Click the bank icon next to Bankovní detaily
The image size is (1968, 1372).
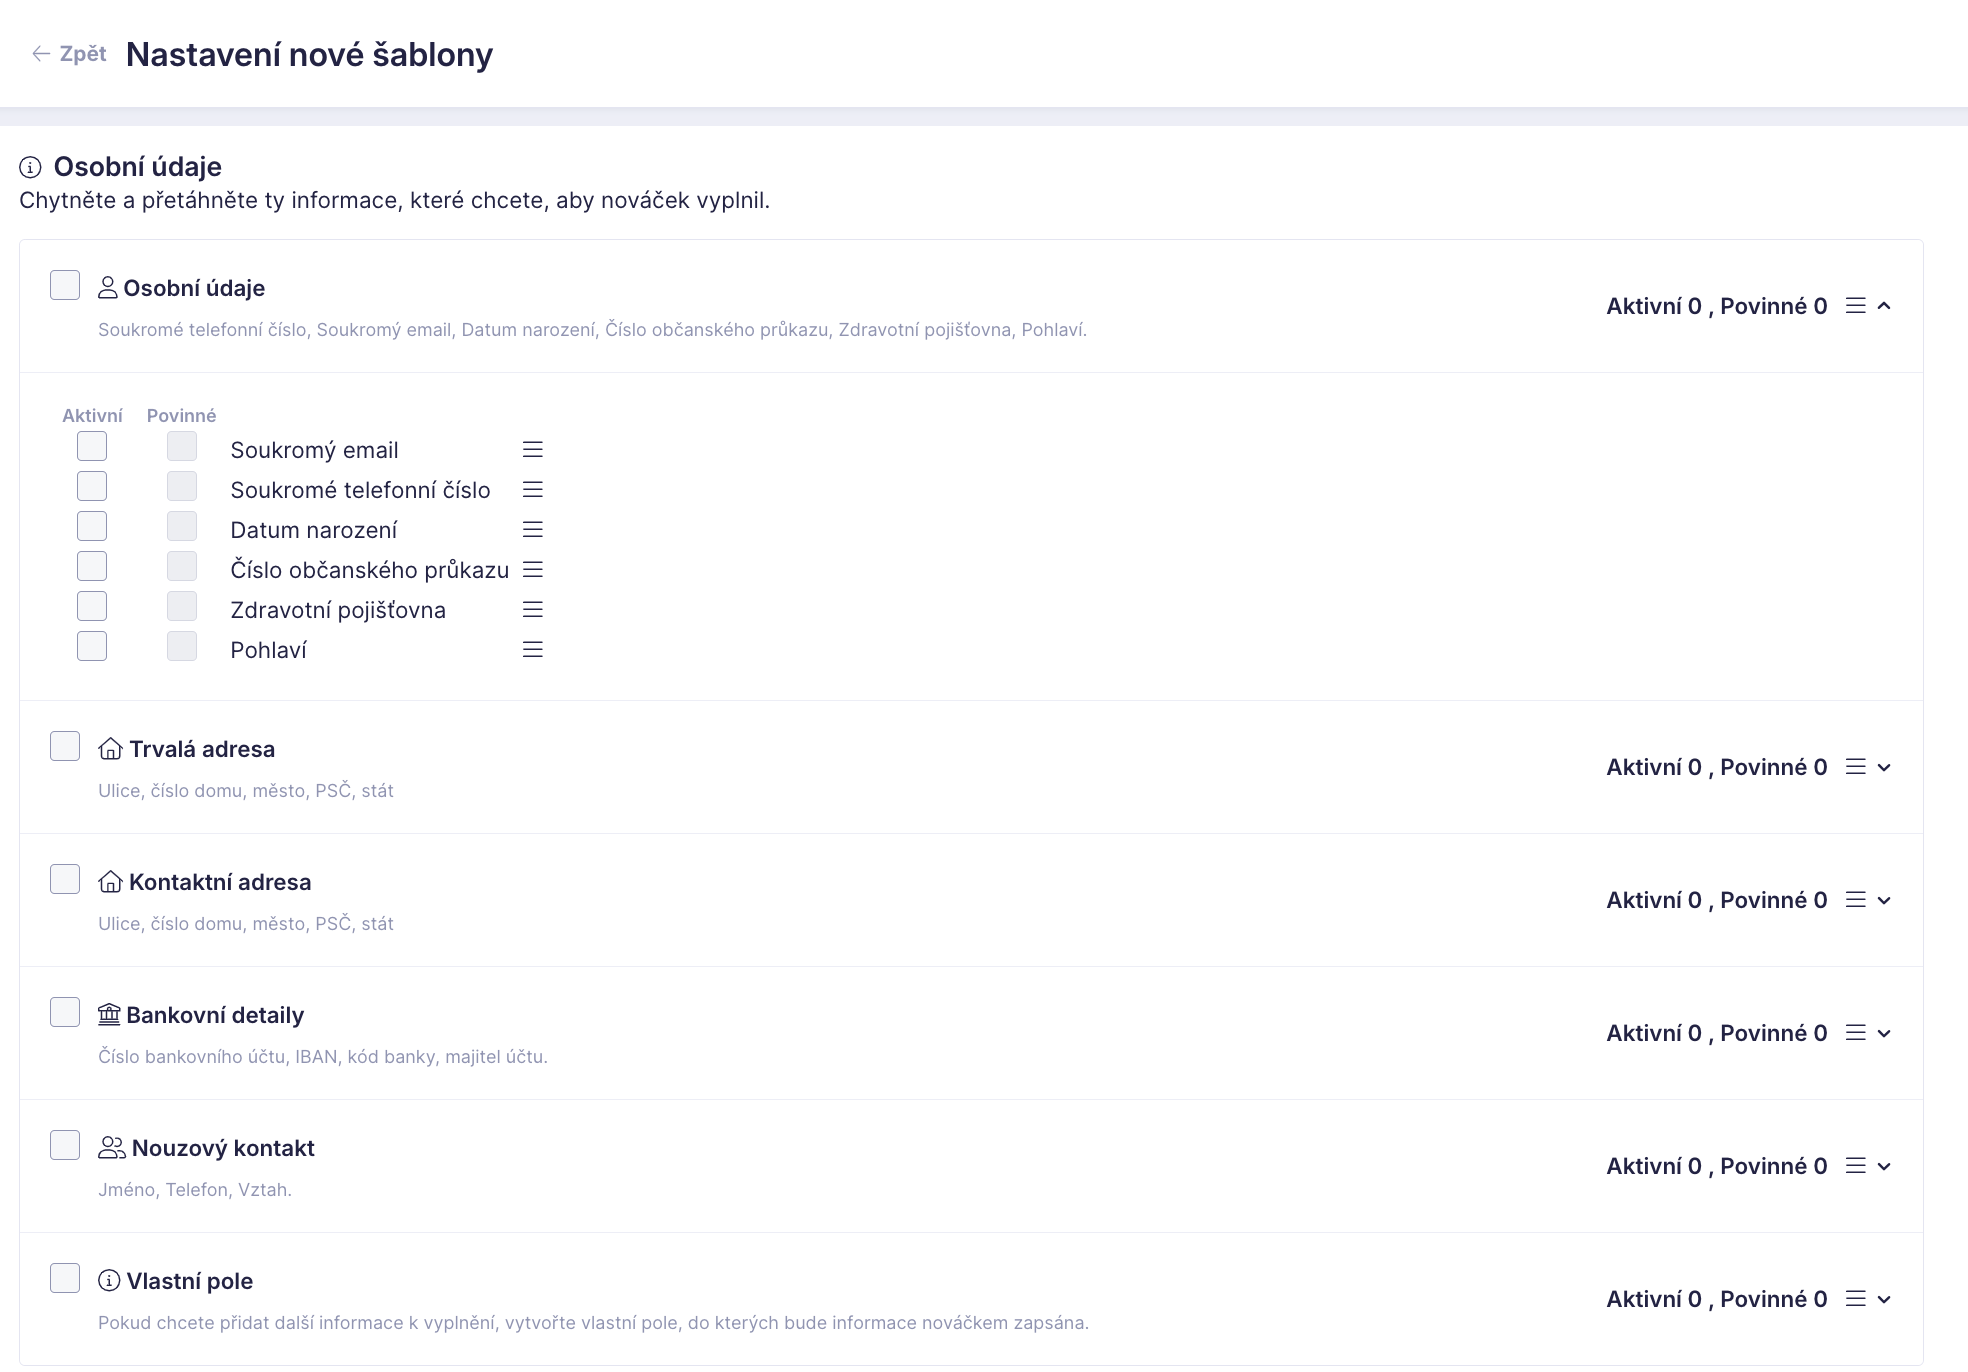[109, 1015]
